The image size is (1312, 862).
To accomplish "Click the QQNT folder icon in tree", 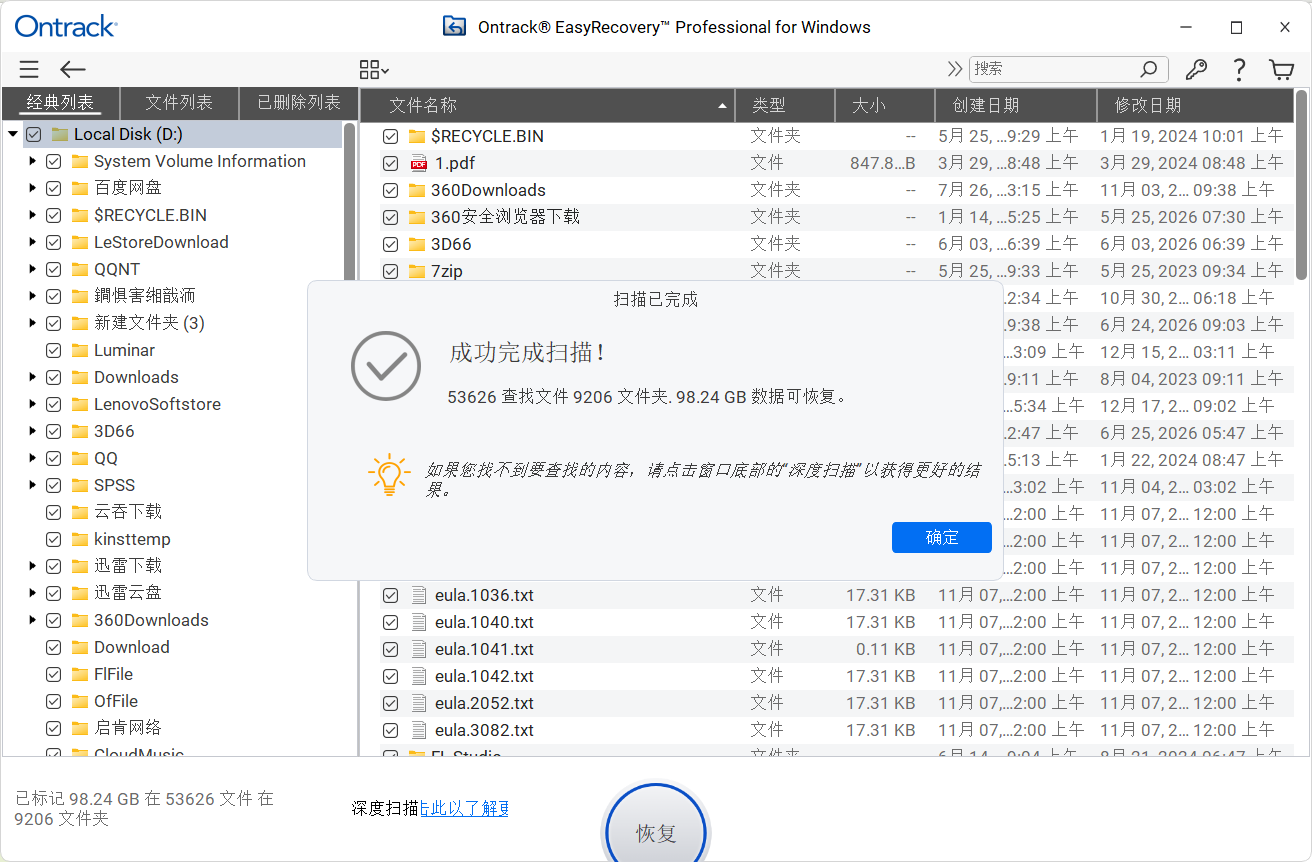I will (x=81, y=269).
